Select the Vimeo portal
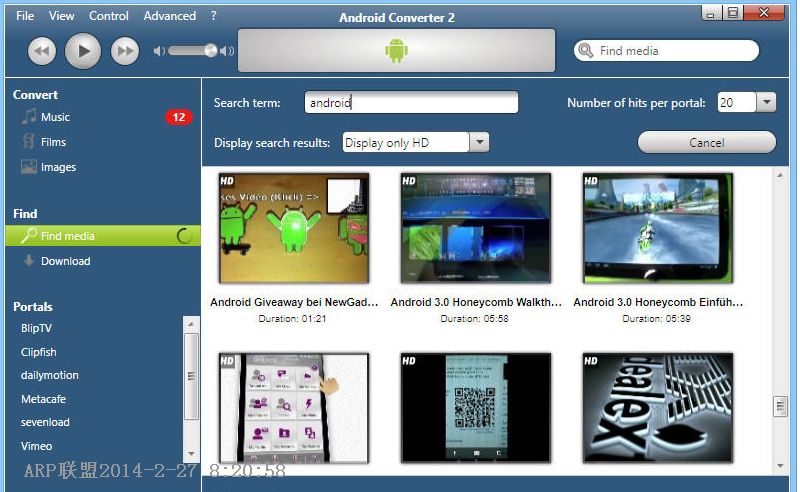Screen dimensions: 800x492 click(x=36, y=446)
